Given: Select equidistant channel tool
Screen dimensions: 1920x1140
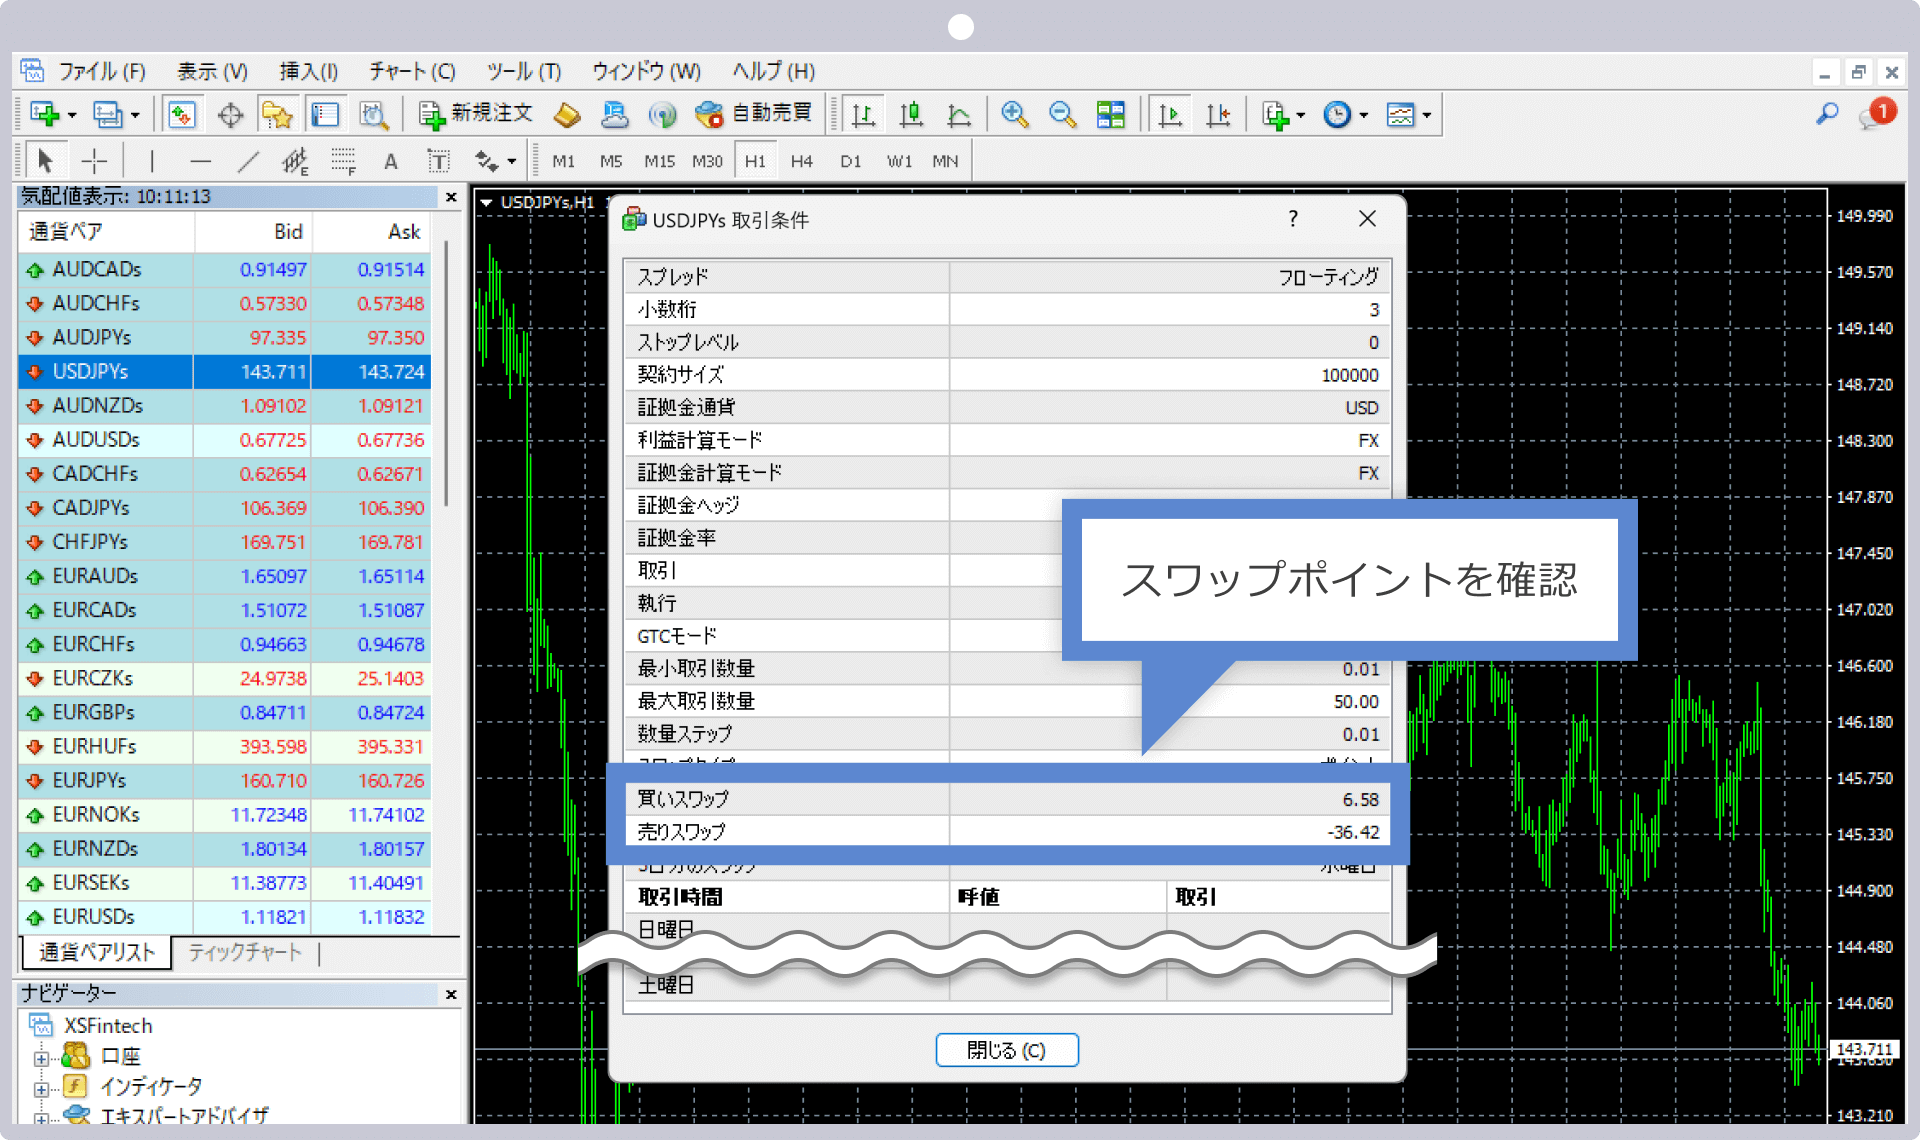Looking at the screenshot, I should tap(295, 160).
